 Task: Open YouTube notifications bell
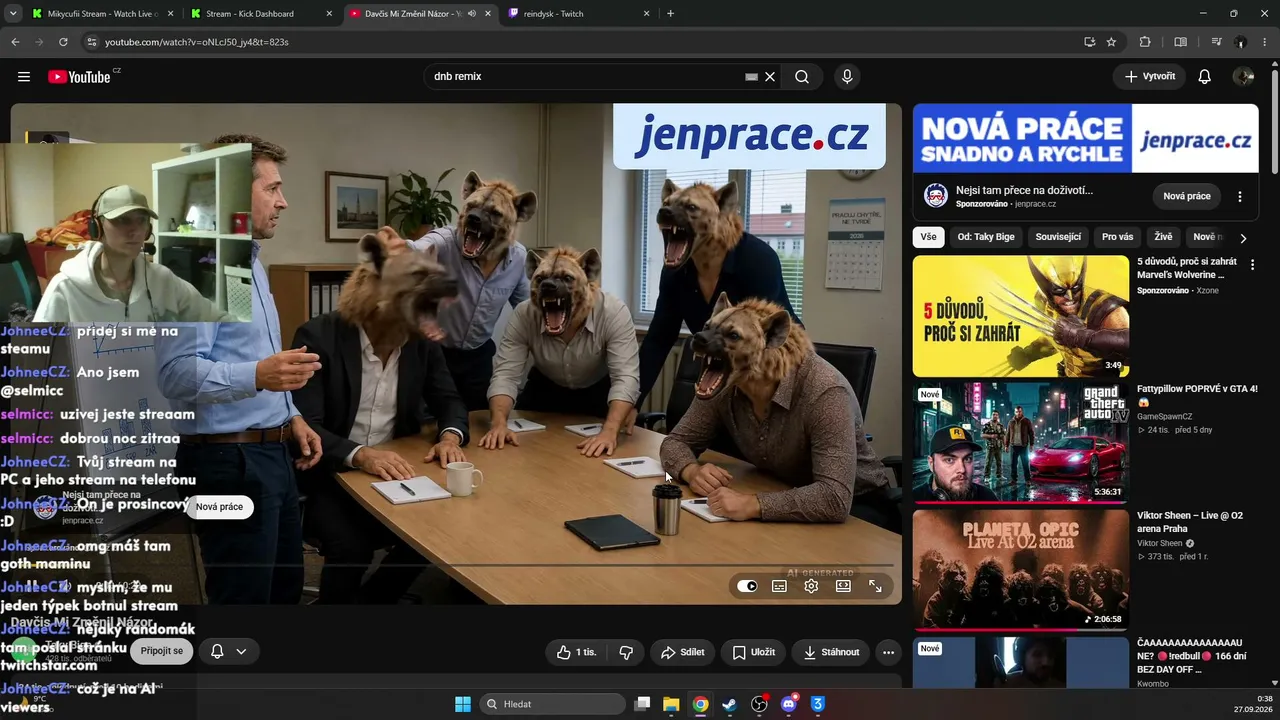pyautogui.click(x=1205, y=77)
